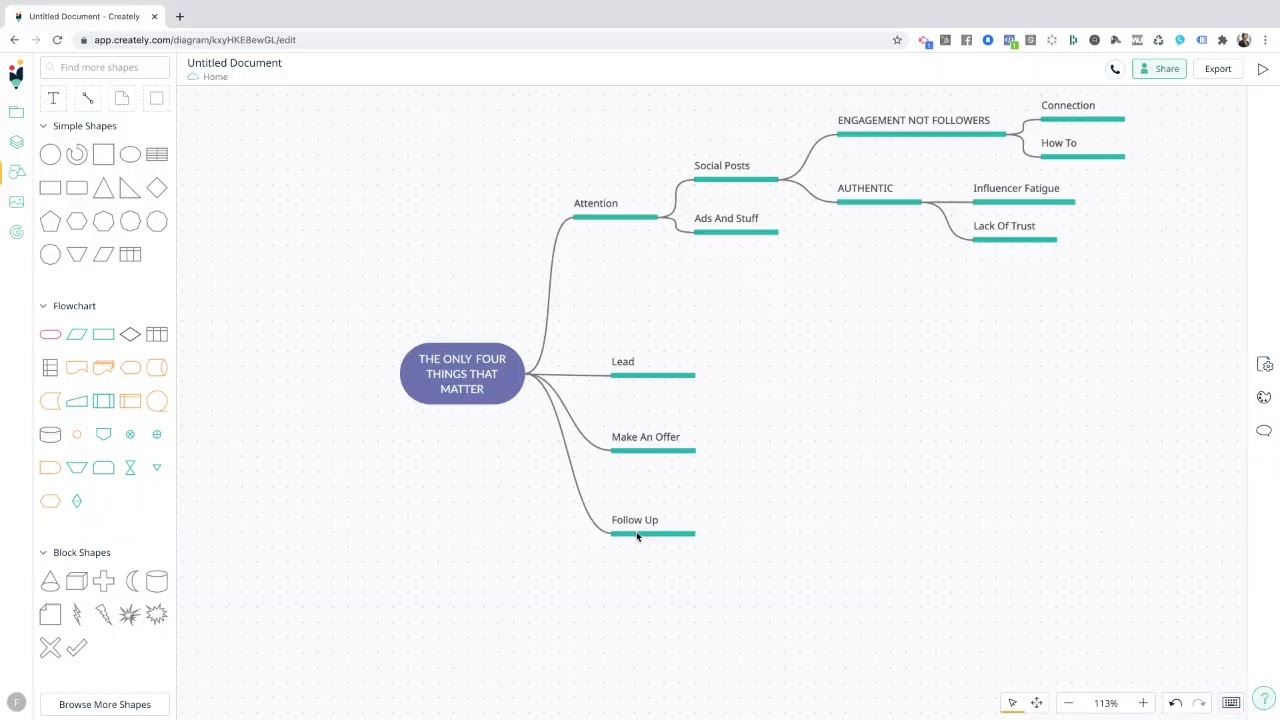Collapse the Simple Shapes section
This screenshot has height=720, width=1280.
pyautogui.click(x=43, y=126)
